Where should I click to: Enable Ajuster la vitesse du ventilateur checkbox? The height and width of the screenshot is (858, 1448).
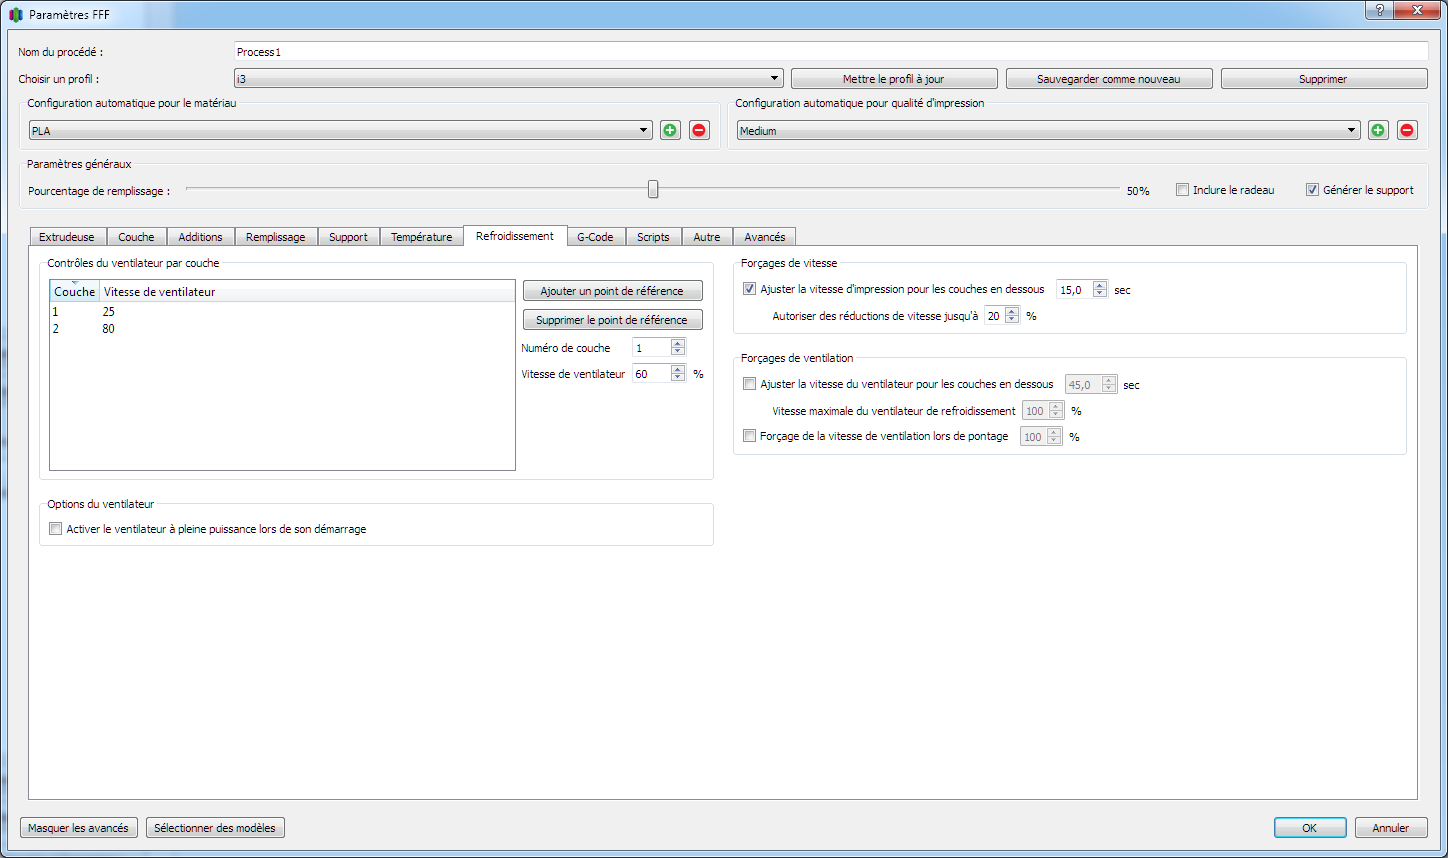pos(749,384)
